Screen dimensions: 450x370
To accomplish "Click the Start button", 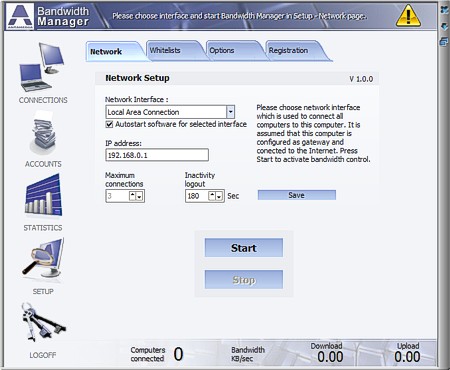I will [x=244, y=248].
